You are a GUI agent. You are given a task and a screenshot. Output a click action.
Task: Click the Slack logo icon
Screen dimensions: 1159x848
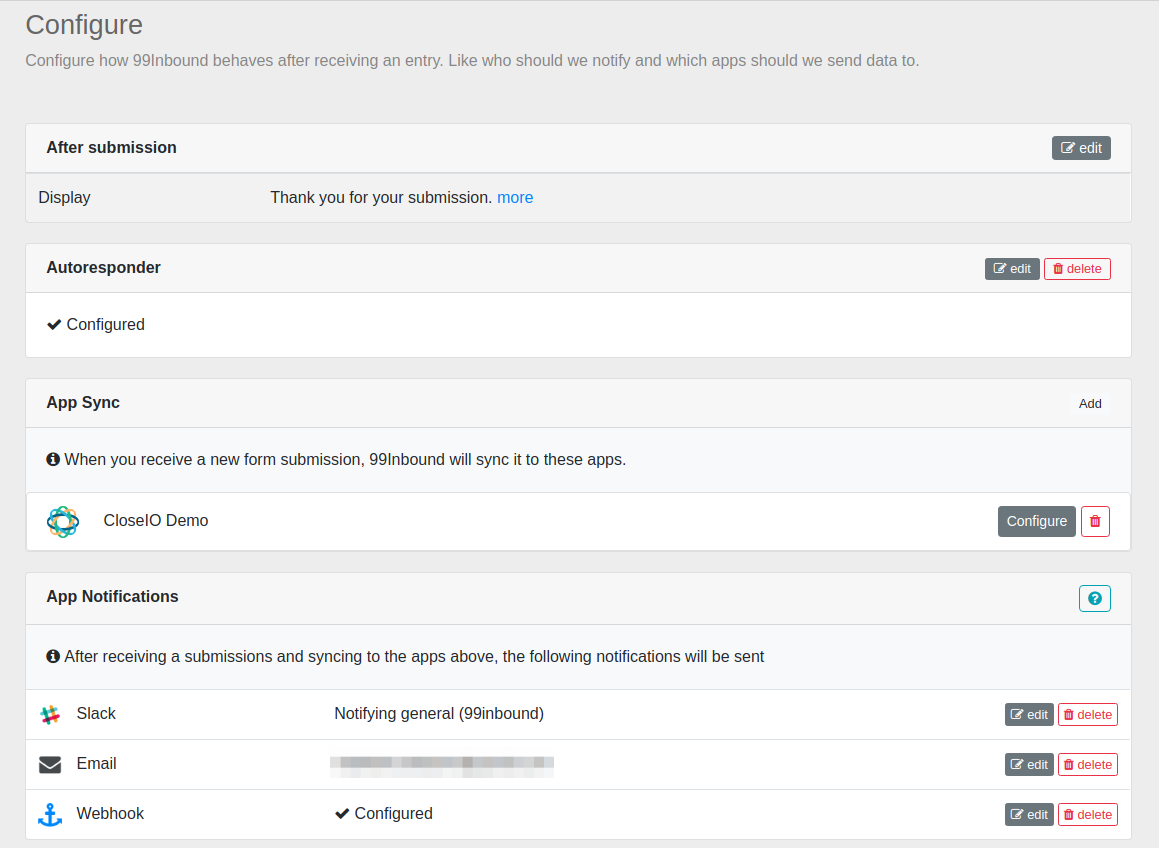[50, 714]
